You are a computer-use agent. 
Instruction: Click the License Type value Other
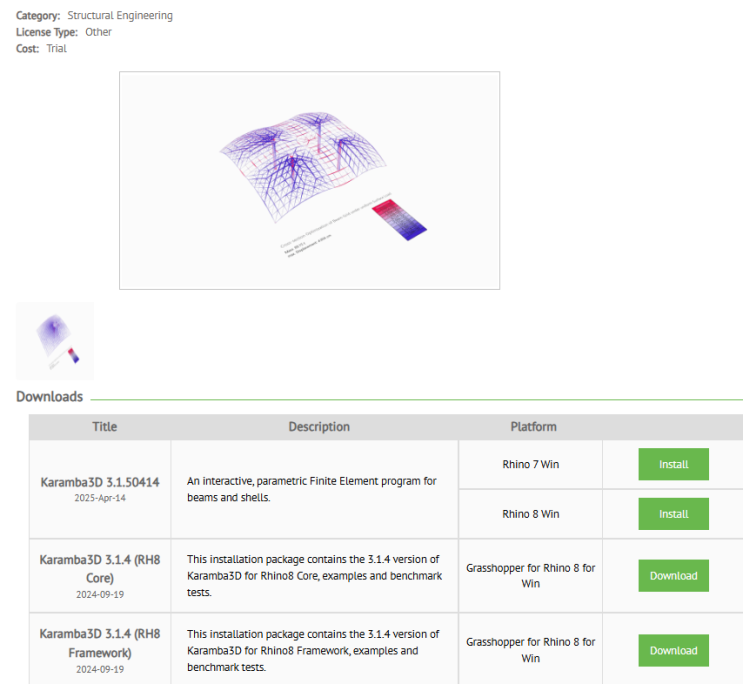99,32
